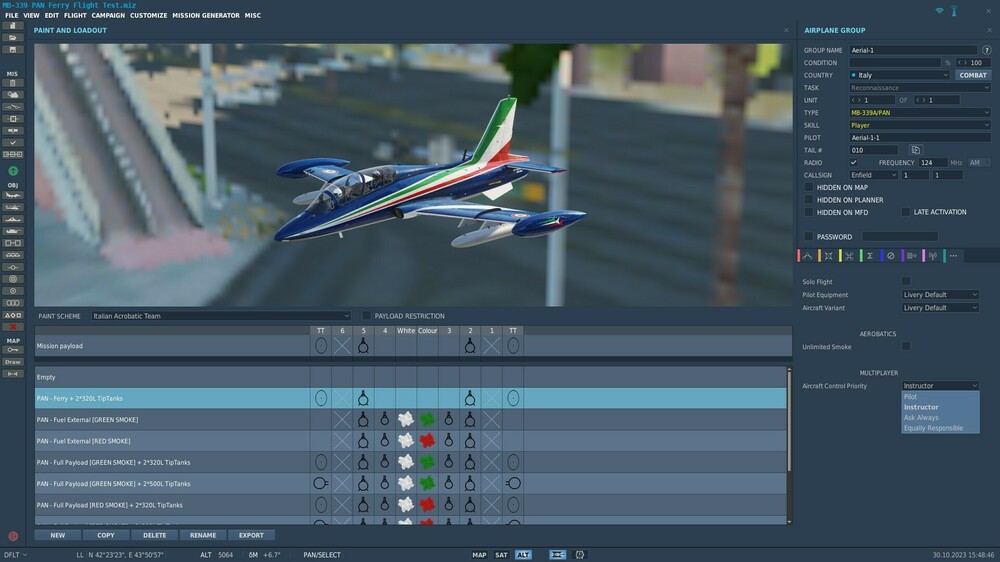The image size is (1000, 562).
Task: Open the MISSION GENERATOR menu
Action: click(x=206, y=15)
